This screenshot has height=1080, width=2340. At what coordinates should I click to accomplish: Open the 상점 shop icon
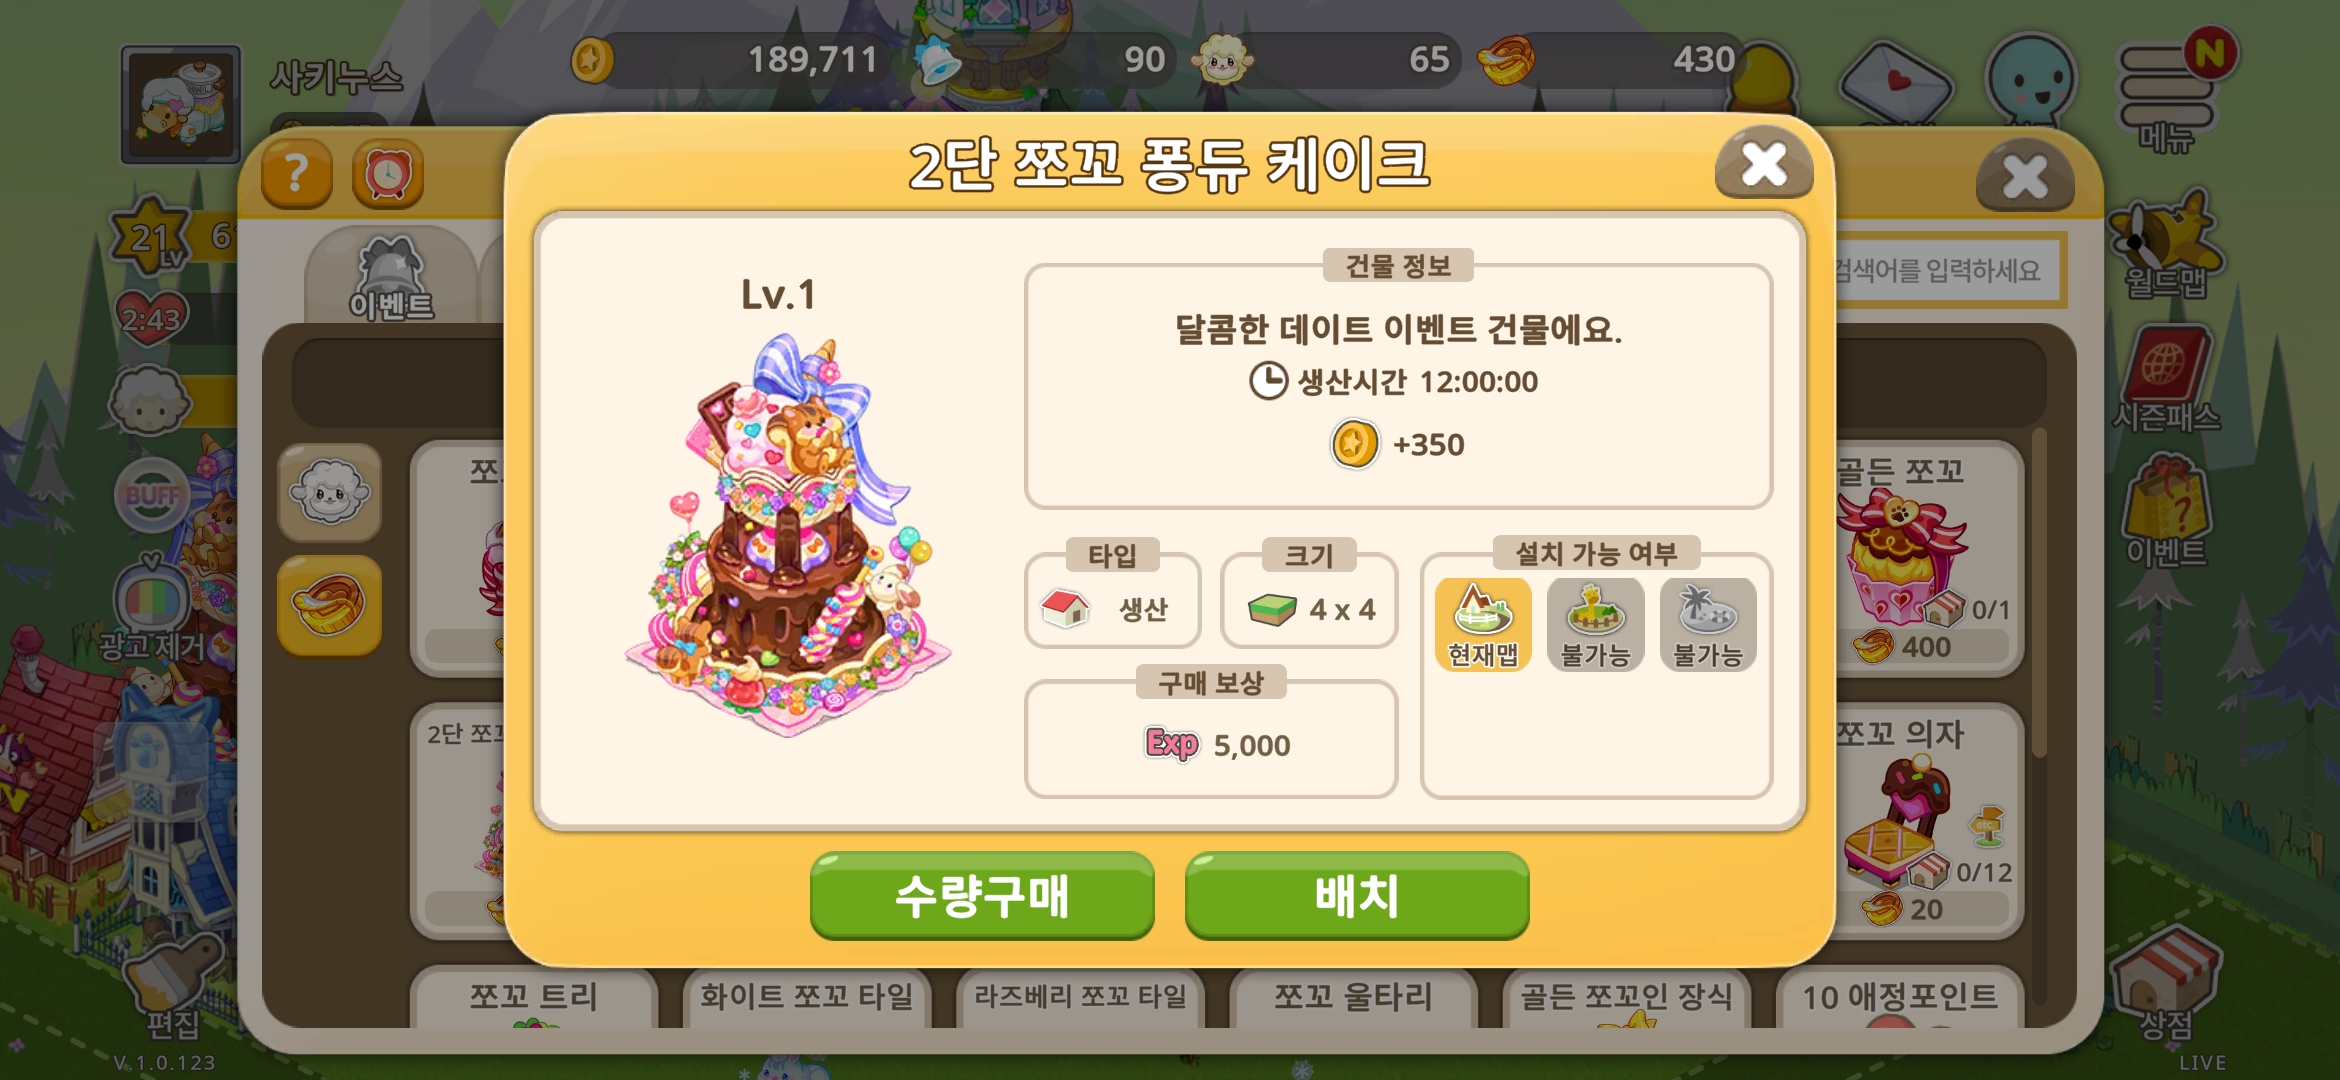click(x=2166, y=985)
